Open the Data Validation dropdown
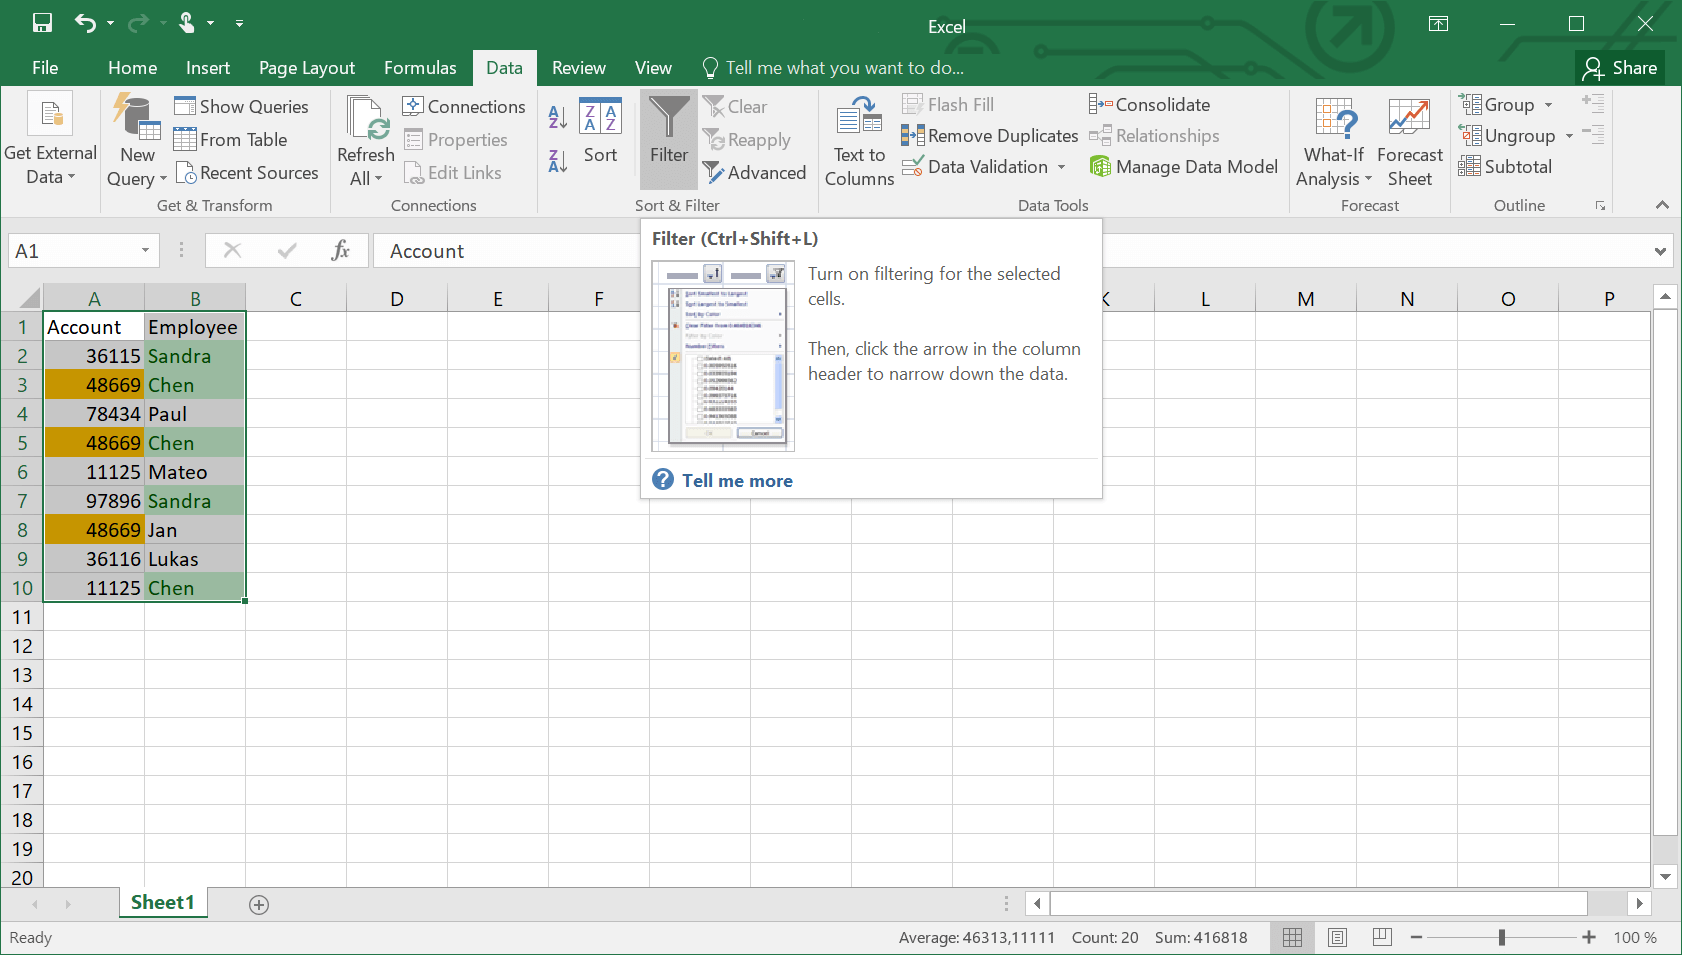Image resolution: width=1682 pixels, height=955 pixels. tap(1060, 167)
